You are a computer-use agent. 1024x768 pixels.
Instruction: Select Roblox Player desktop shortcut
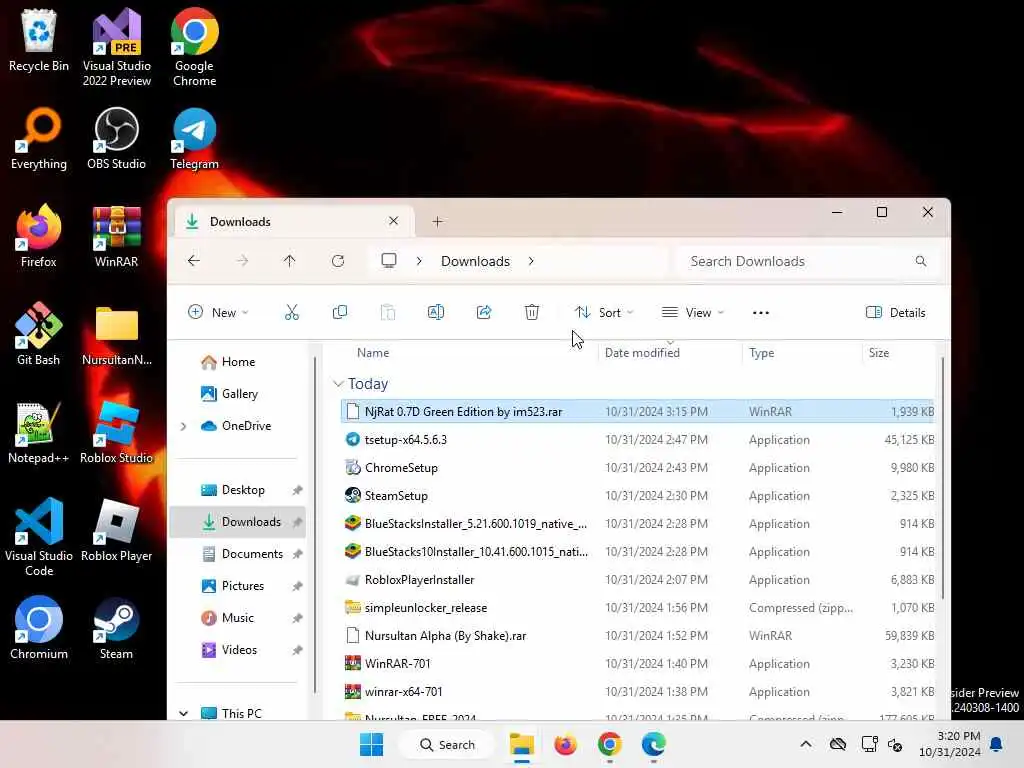pyautogui.click(x=116, y=530)
